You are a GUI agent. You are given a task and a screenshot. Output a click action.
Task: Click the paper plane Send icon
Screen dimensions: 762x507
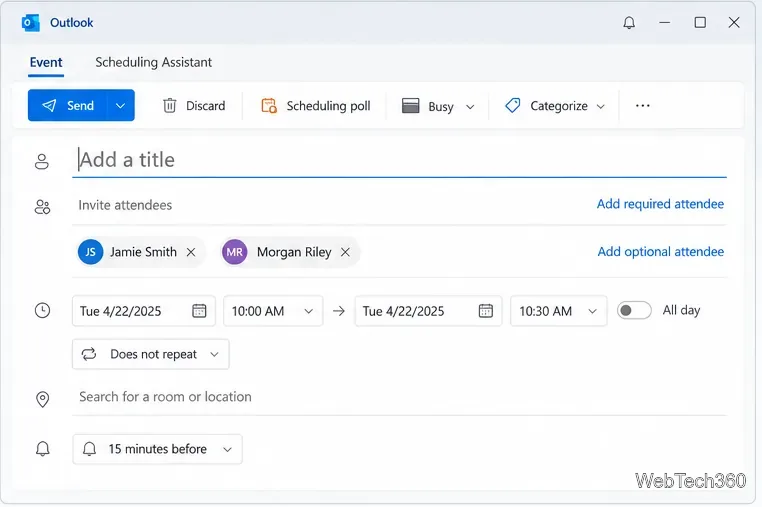pos(49,105)
